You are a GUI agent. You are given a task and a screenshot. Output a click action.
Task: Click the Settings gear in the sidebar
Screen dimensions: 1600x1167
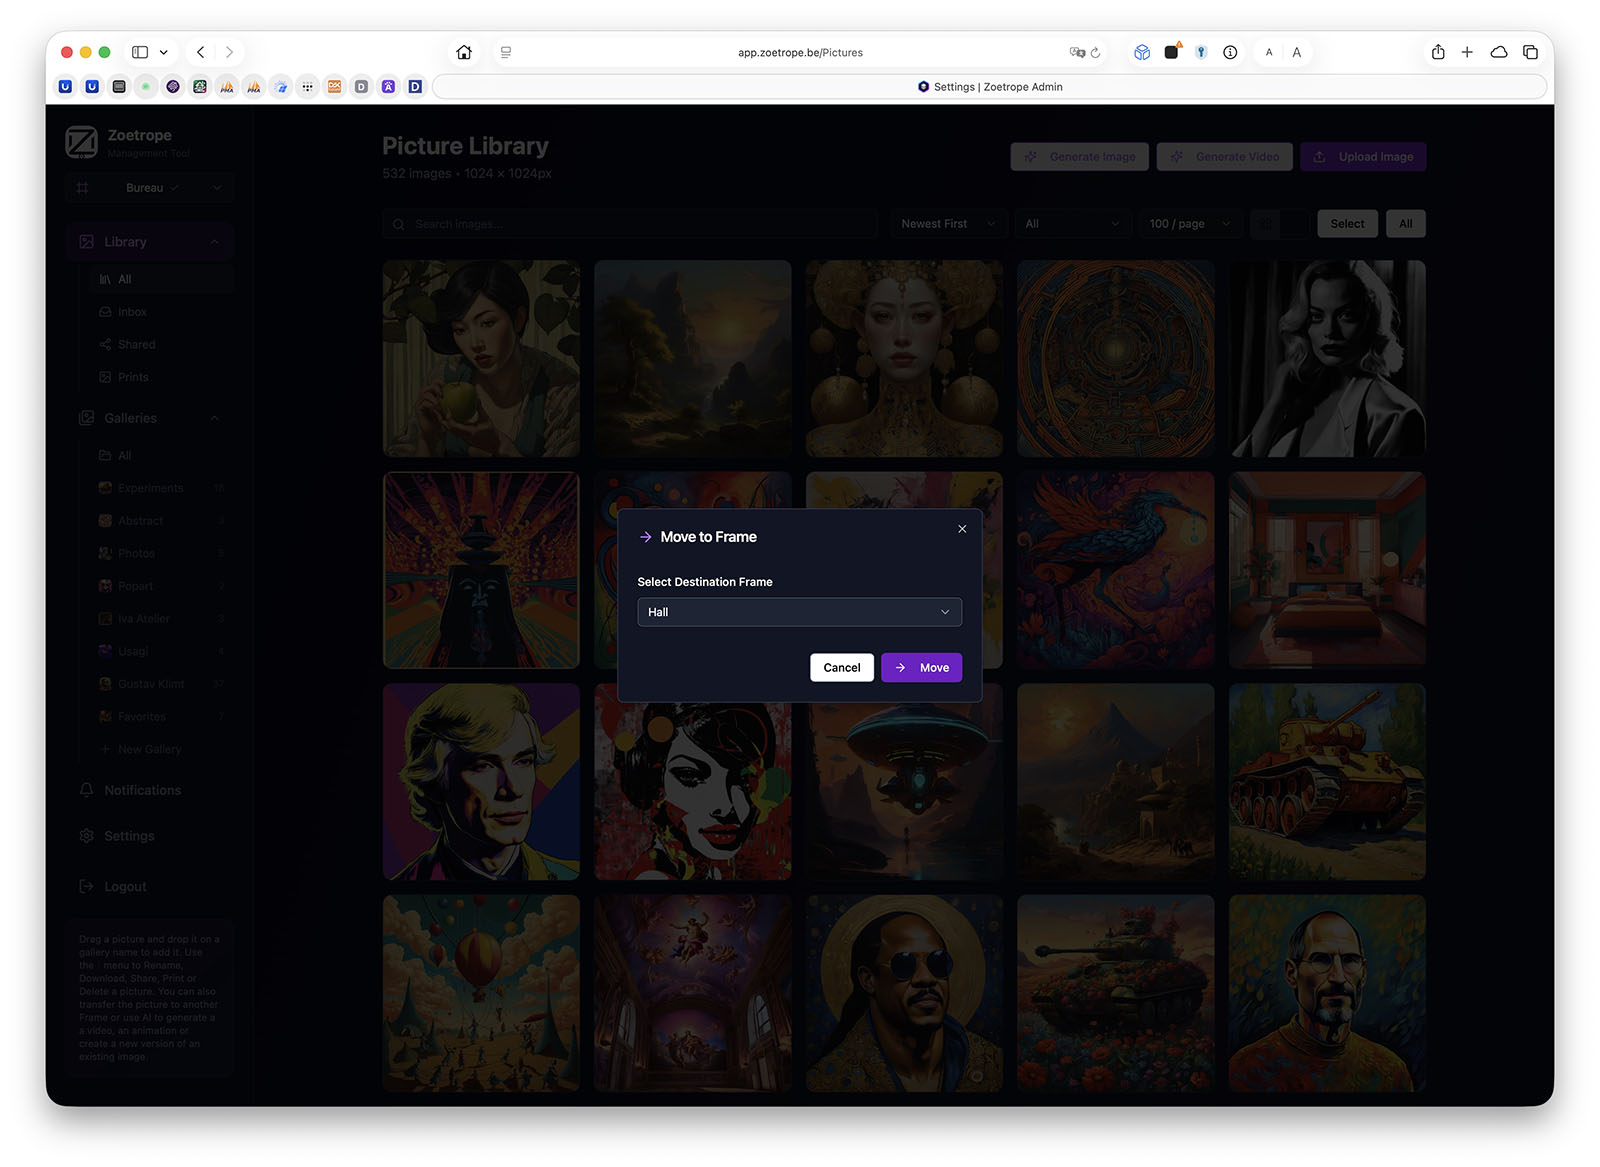[x=86, y=836]
